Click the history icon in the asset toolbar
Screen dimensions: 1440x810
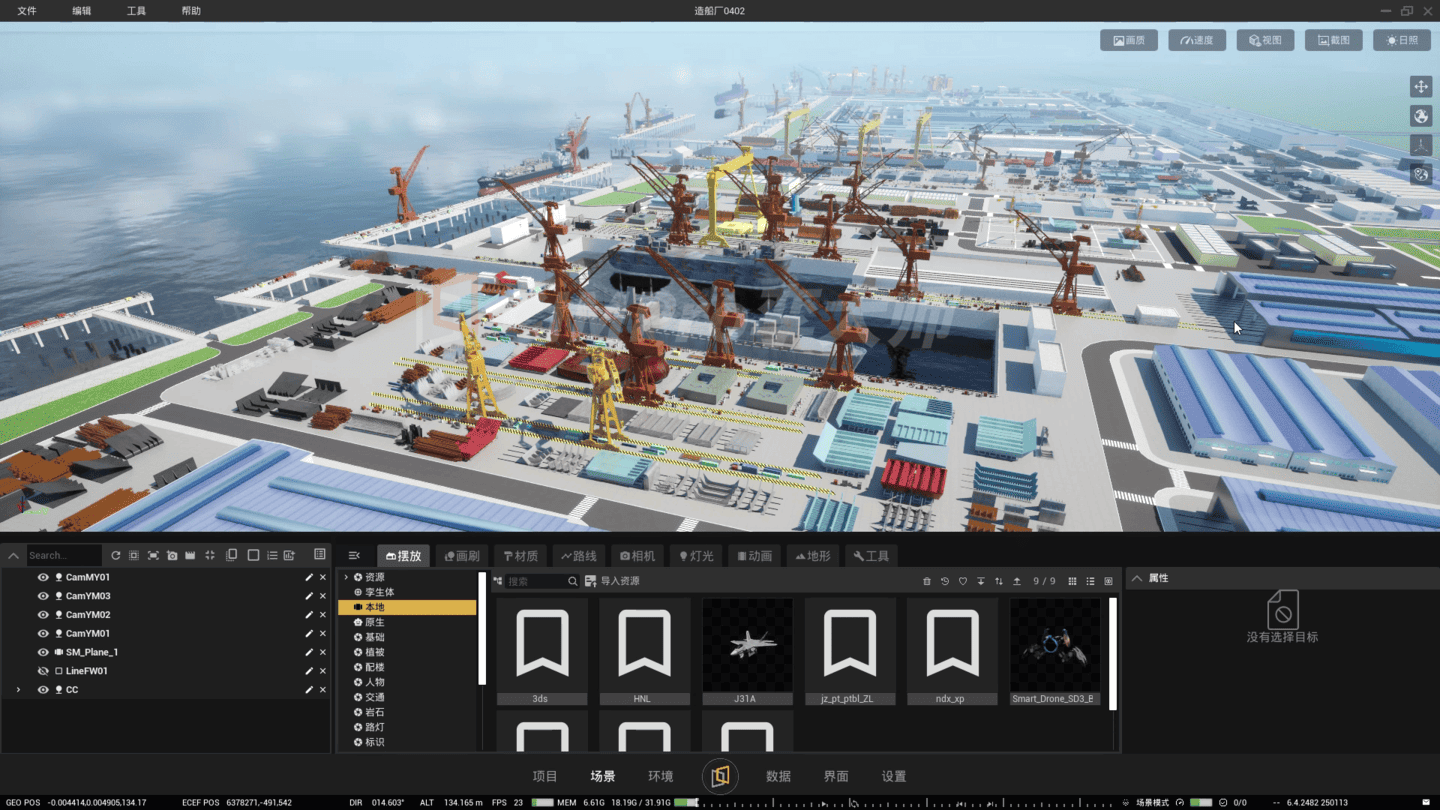pyautogui.click(x=945, y=581)
